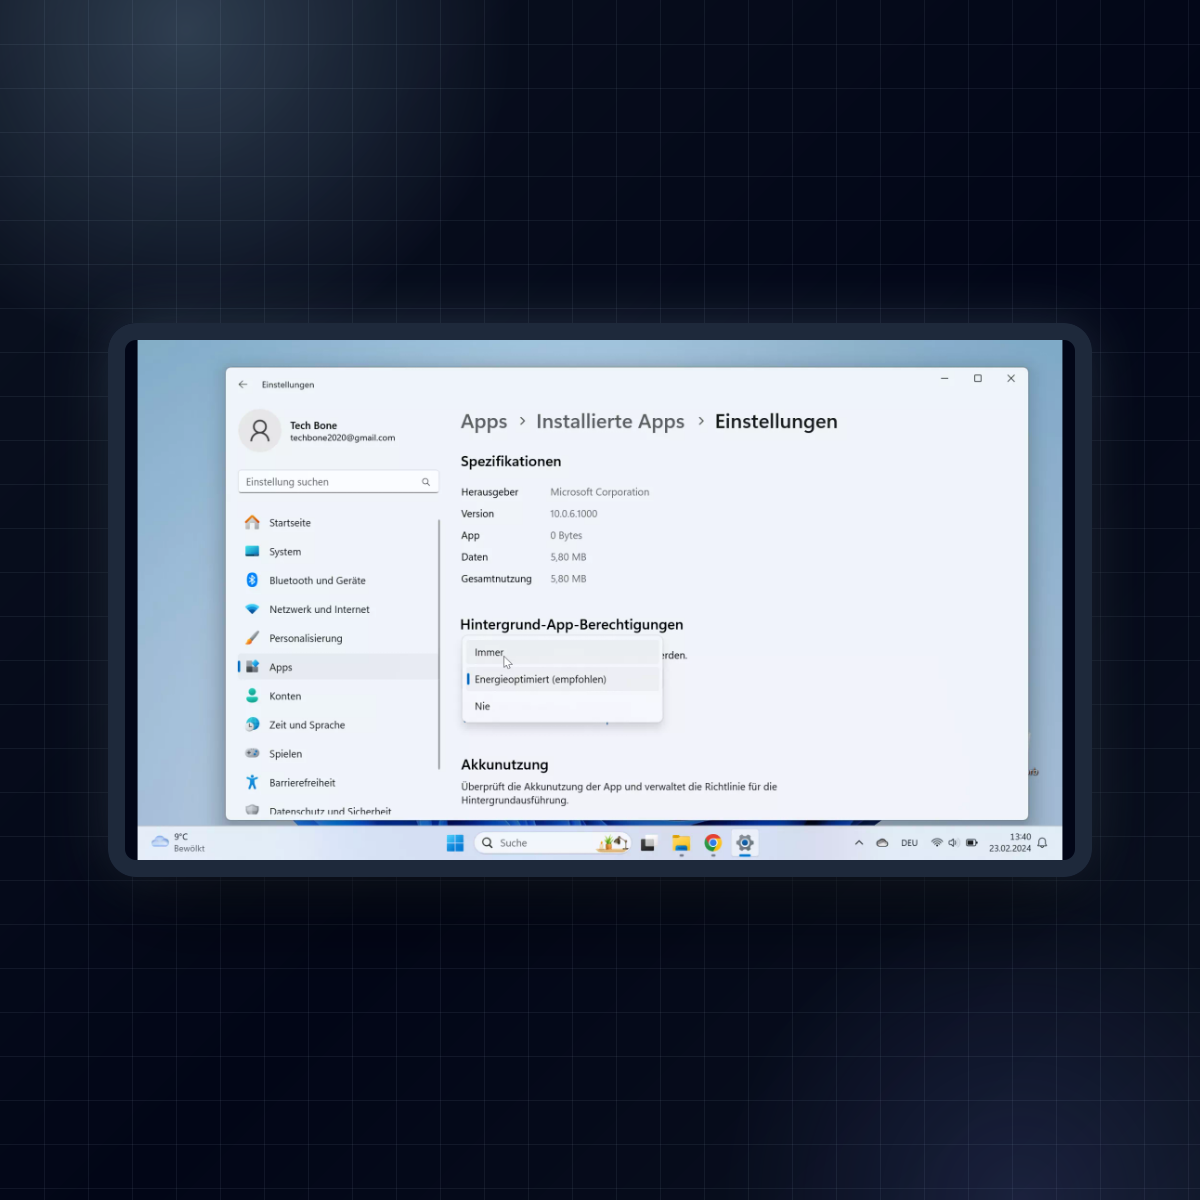The image size is (1200, 1200).
Task: Switch input language via DEU indicator
Action: (x=909, y=843)
